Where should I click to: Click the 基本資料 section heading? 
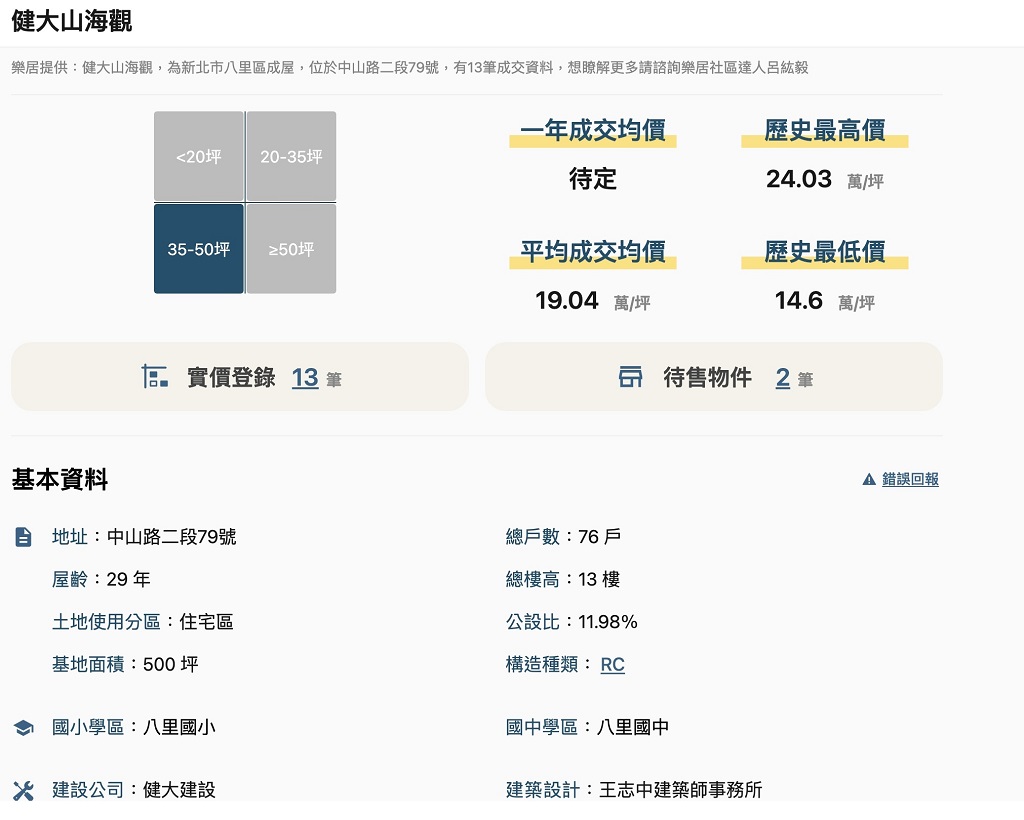point(60,480)
